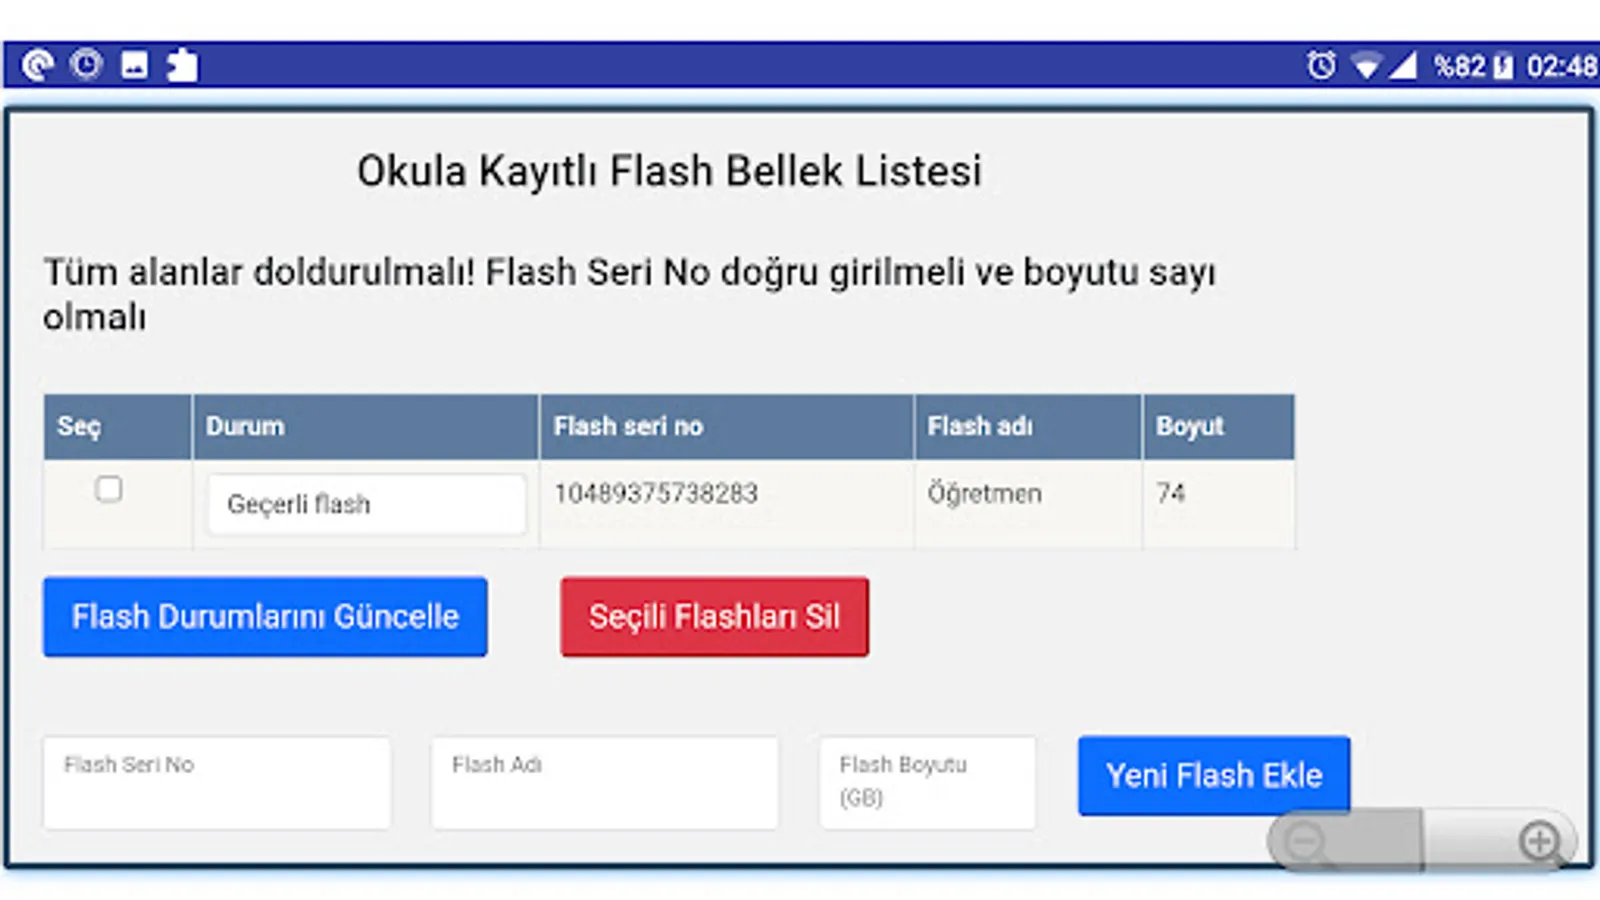Focus the Flash Seri No input field
Image resolution: width=1600 pixels, height=900 pixels.
[216, 783]
